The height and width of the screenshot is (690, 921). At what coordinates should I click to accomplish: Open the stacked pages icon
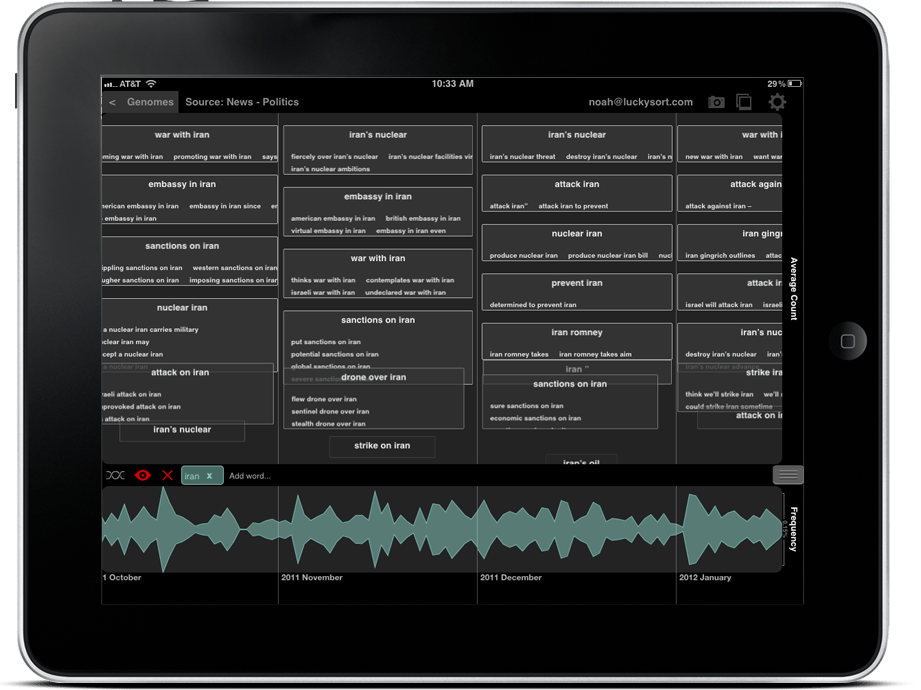pos(744,103)
